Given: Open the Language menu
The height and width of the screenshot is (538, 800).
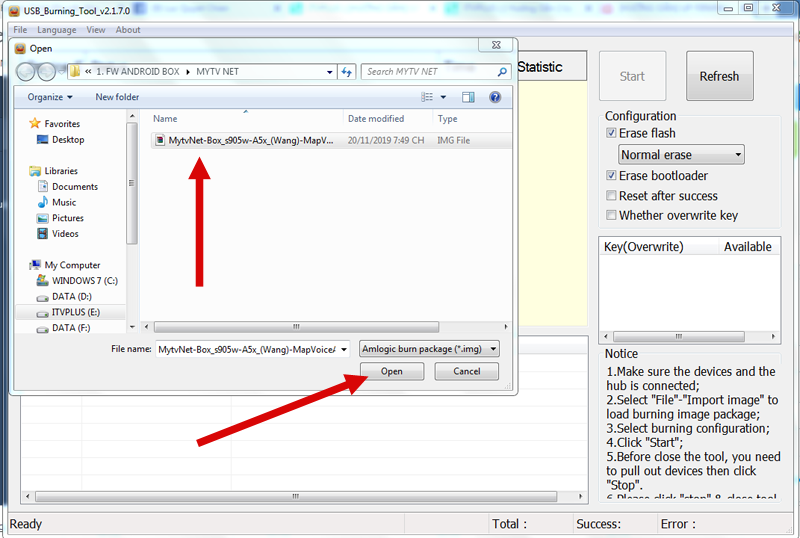Looking at the screenshot, I should tap(57, 30).
